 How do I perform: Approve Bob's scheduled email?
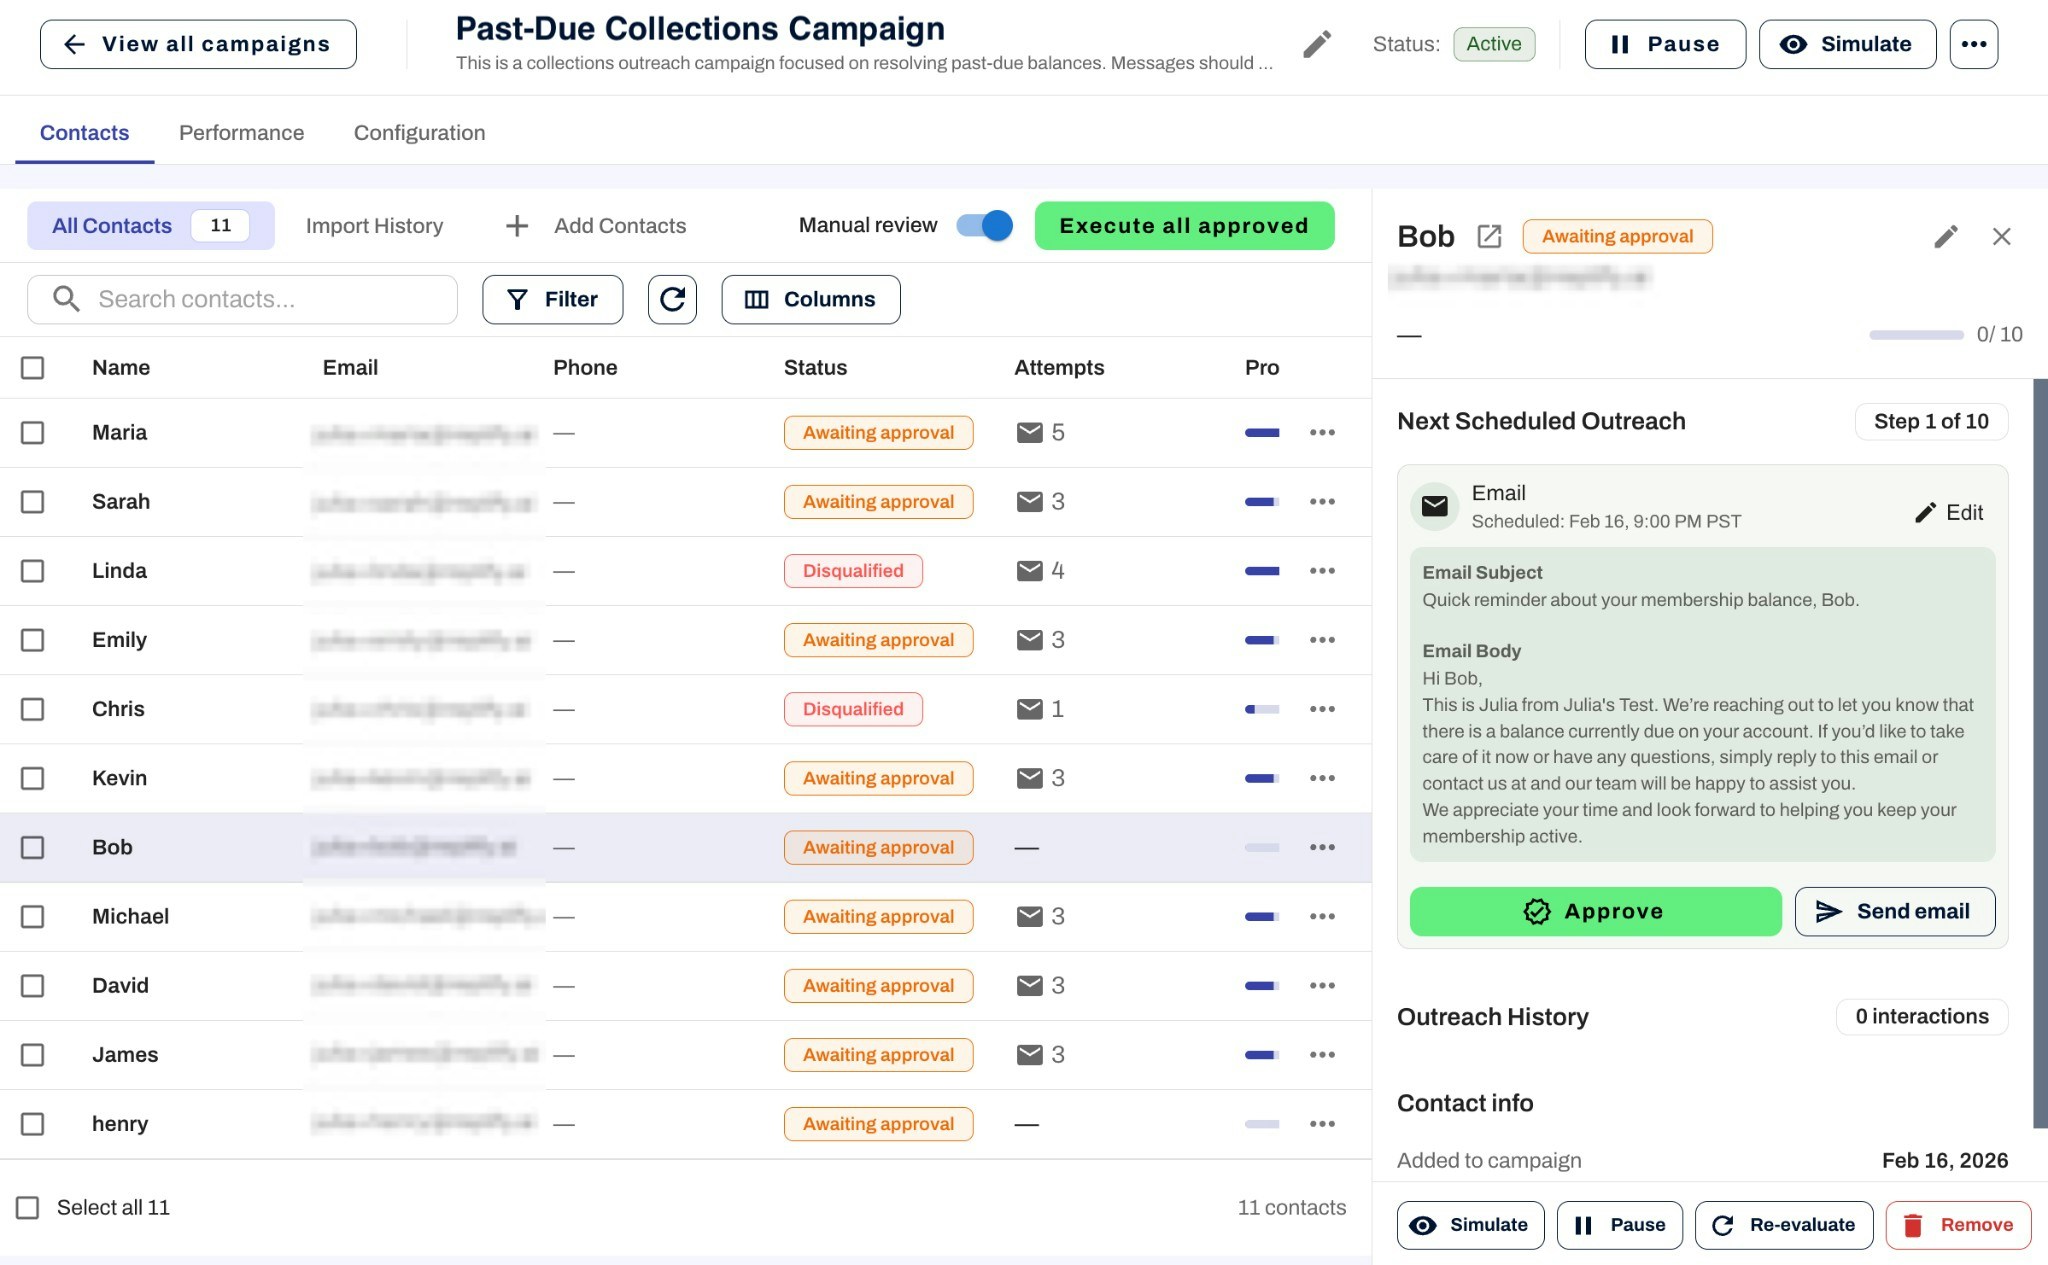pyautogui.click(x=1594, y=911)
